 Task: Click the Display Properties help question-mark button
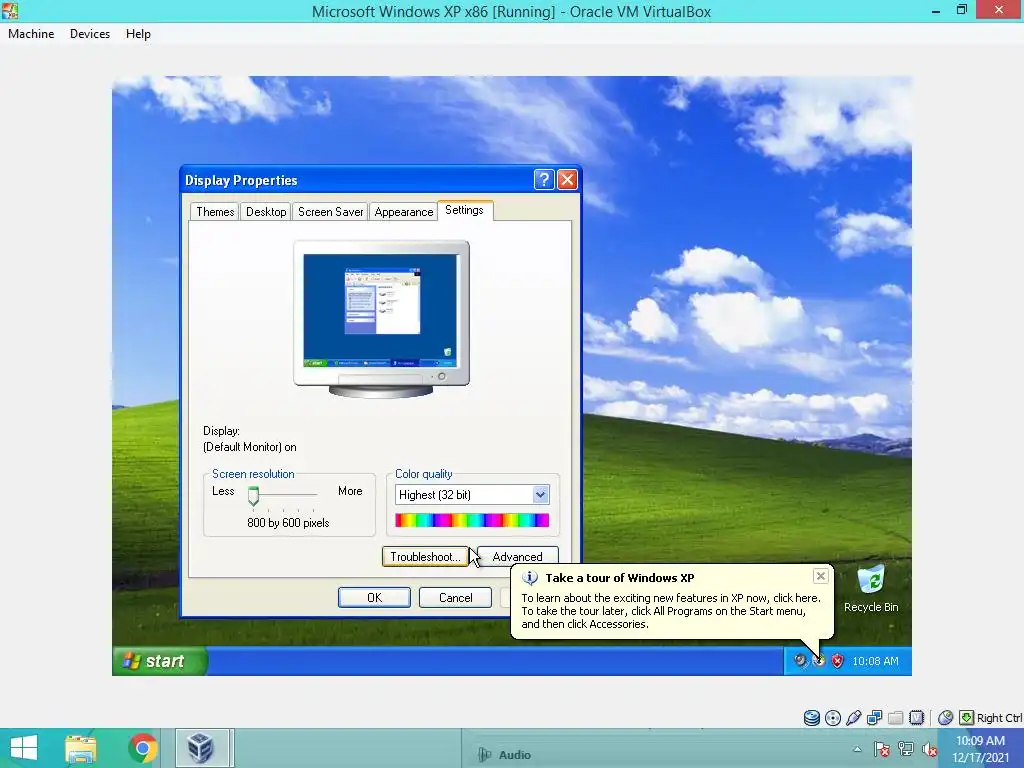point(544,180)
